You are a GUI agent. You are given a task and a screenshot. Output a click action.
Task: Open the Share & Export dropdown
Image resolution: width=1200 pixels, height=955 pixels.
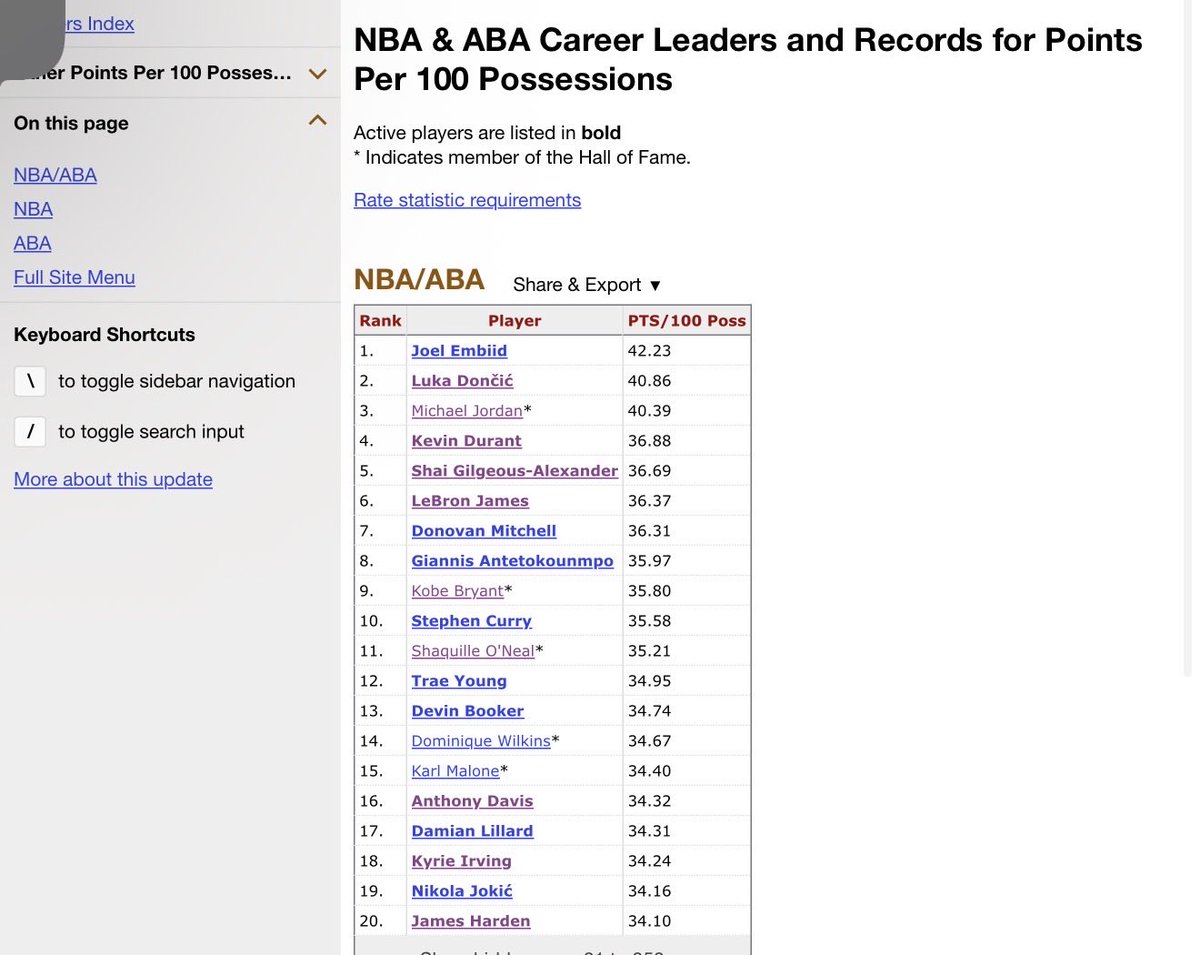pyautogui.click(x=587, y=285)
